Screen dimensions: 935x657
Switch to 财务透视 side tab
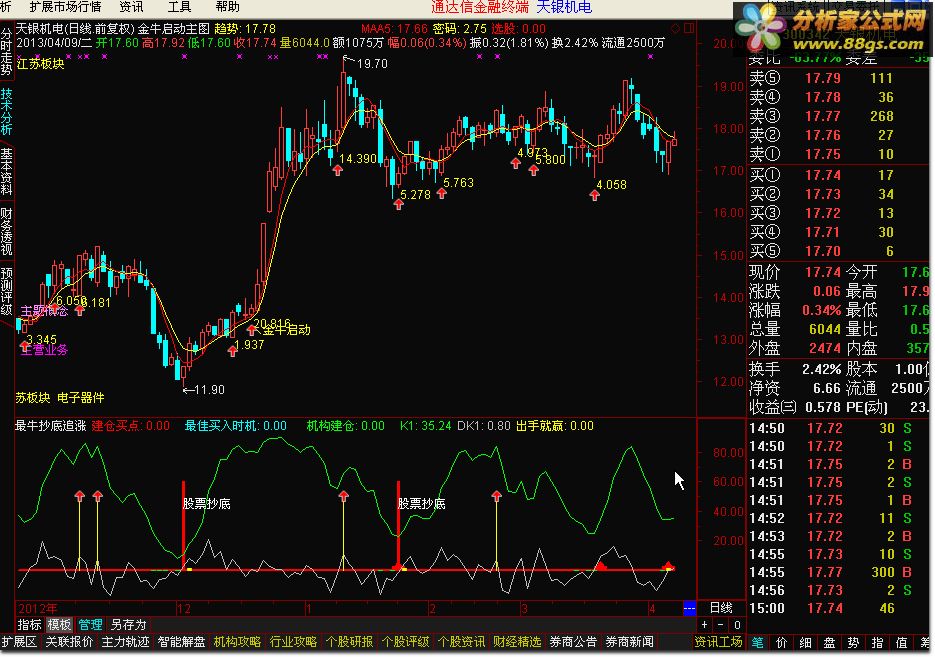point(7,231)
